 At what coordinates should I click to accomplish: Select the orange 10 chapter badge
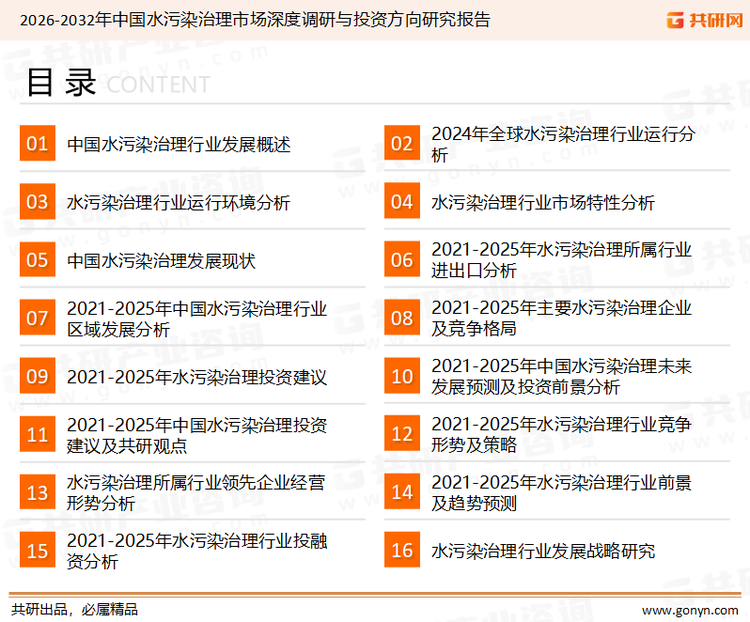[x=402, y=376]
